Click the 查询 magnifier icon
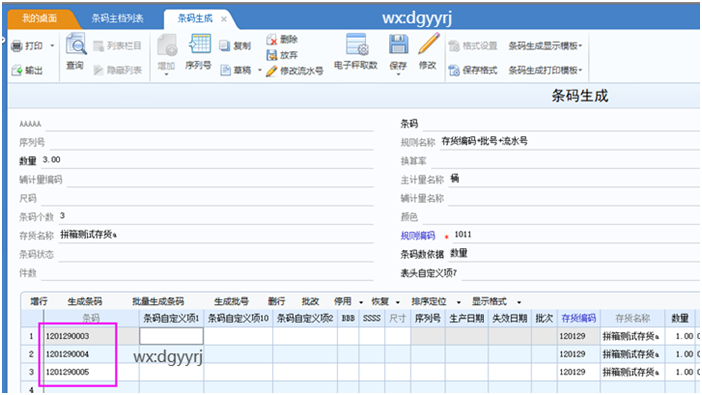702x395 pixels. (76, 44)
